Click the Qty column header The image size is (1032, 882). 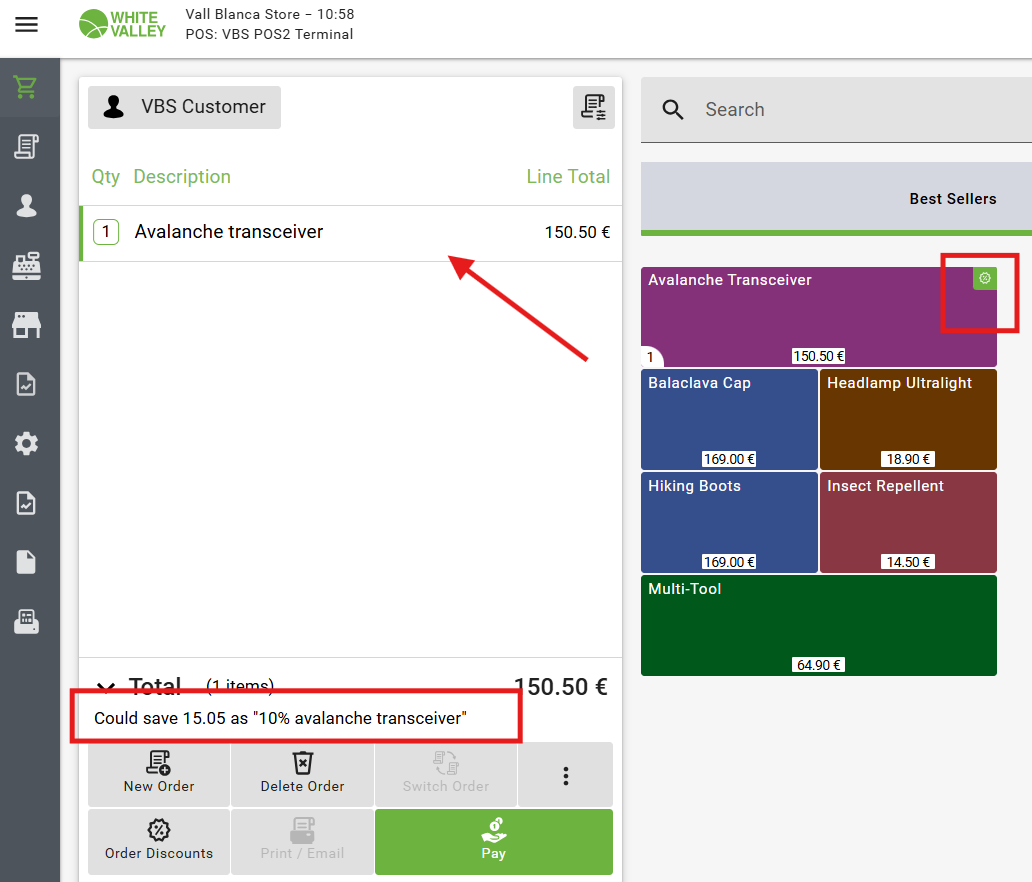[x=105, y=176]
